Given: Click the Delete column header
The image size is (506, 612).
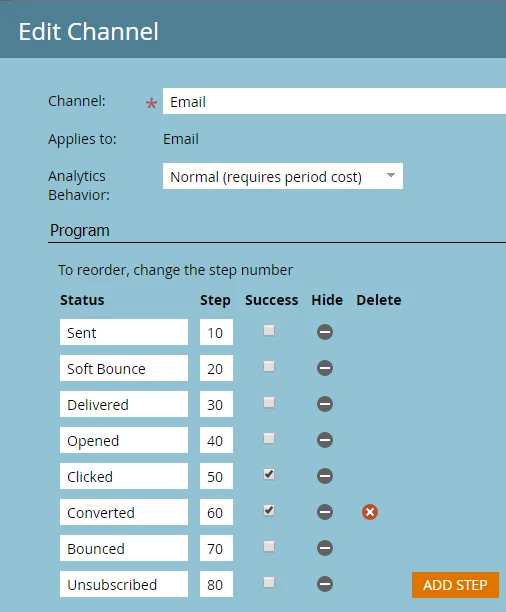Looking at the screenshot, I should click(x=379, y=300).
